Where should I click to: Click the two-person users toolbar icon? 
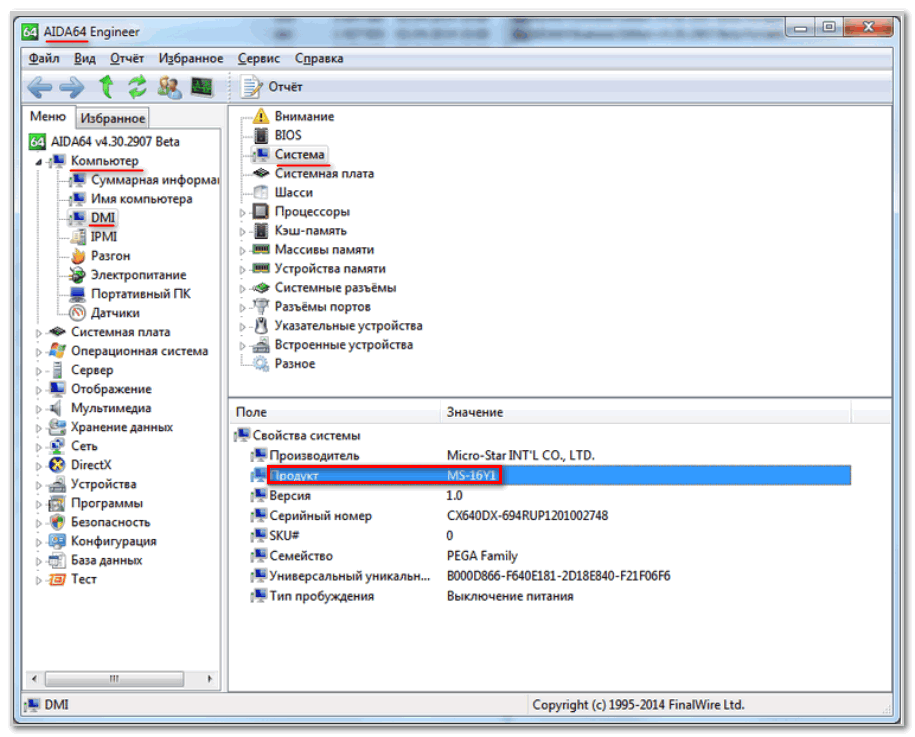(x=169, y=87)
